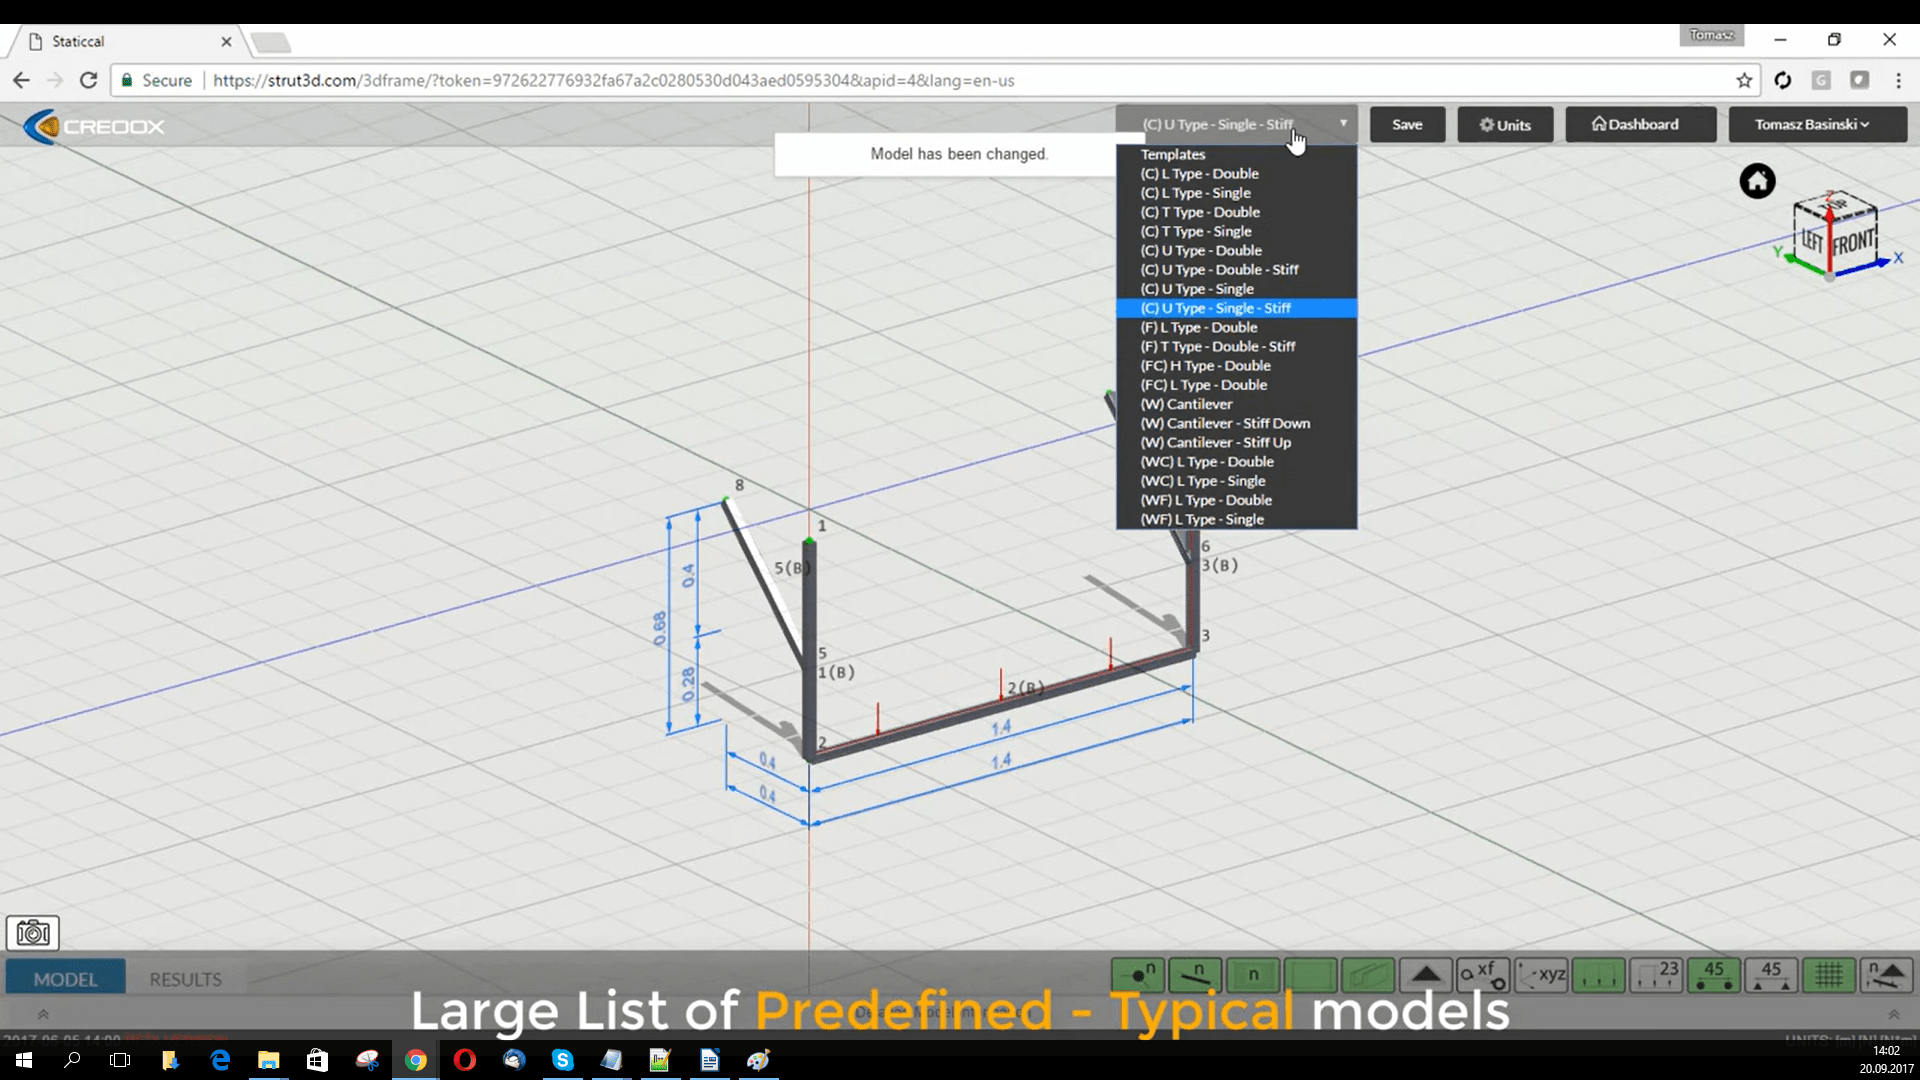Take a screenshot with camera icon
This screenshot has height=1080, width=1920.
coord(33,933)
